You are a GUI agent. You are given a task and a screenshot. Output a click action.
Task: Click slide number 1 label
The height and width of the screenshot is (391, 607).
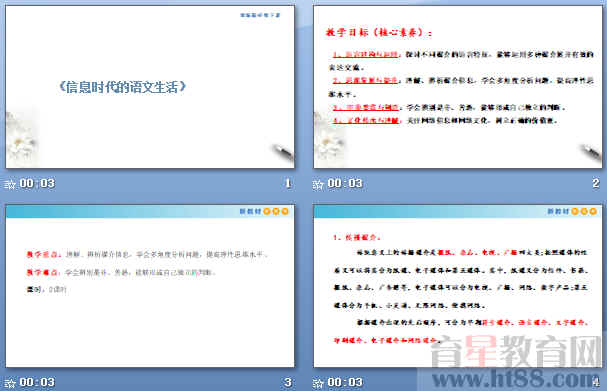click(x=288, y=183)
